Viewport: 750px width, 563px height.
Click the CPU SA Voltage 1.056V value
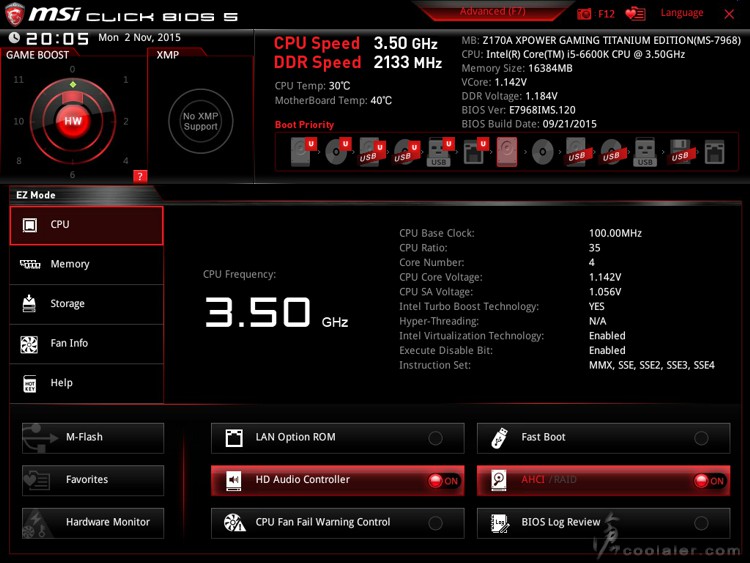[605, 292]
